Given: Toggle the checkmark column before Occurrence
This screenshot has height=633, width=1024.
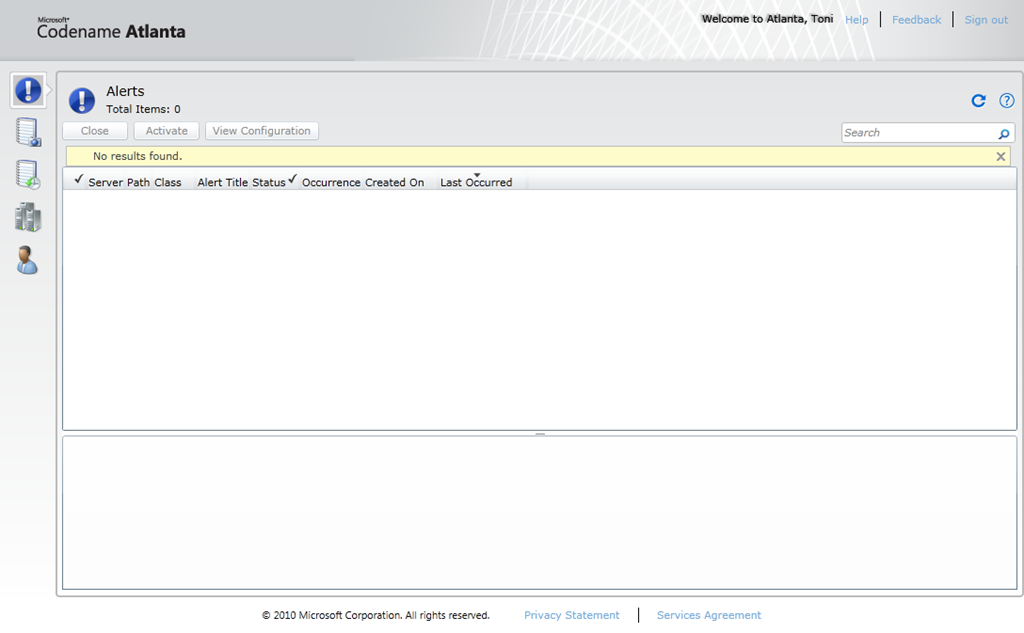Looking at the screenshot, I should click(x=293, y=179).
